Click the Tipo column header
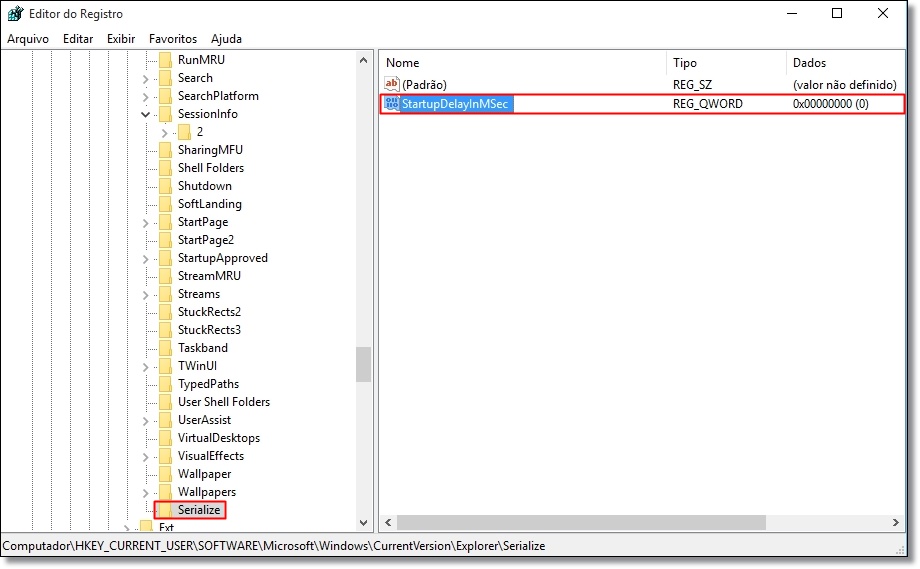The height and width of the screenshot is (569, 920). [x=726, y=63]
